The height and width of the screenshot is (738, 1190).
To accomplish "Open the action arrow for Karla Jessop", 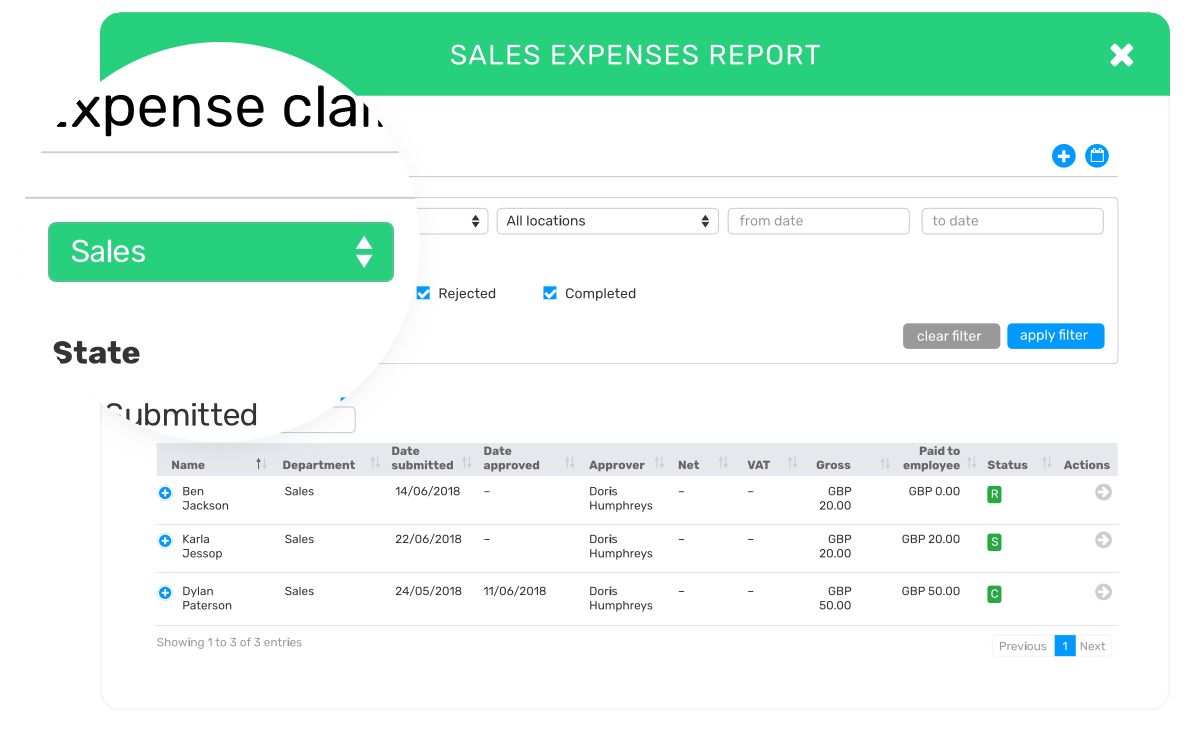I will (x=1103, y=540).
